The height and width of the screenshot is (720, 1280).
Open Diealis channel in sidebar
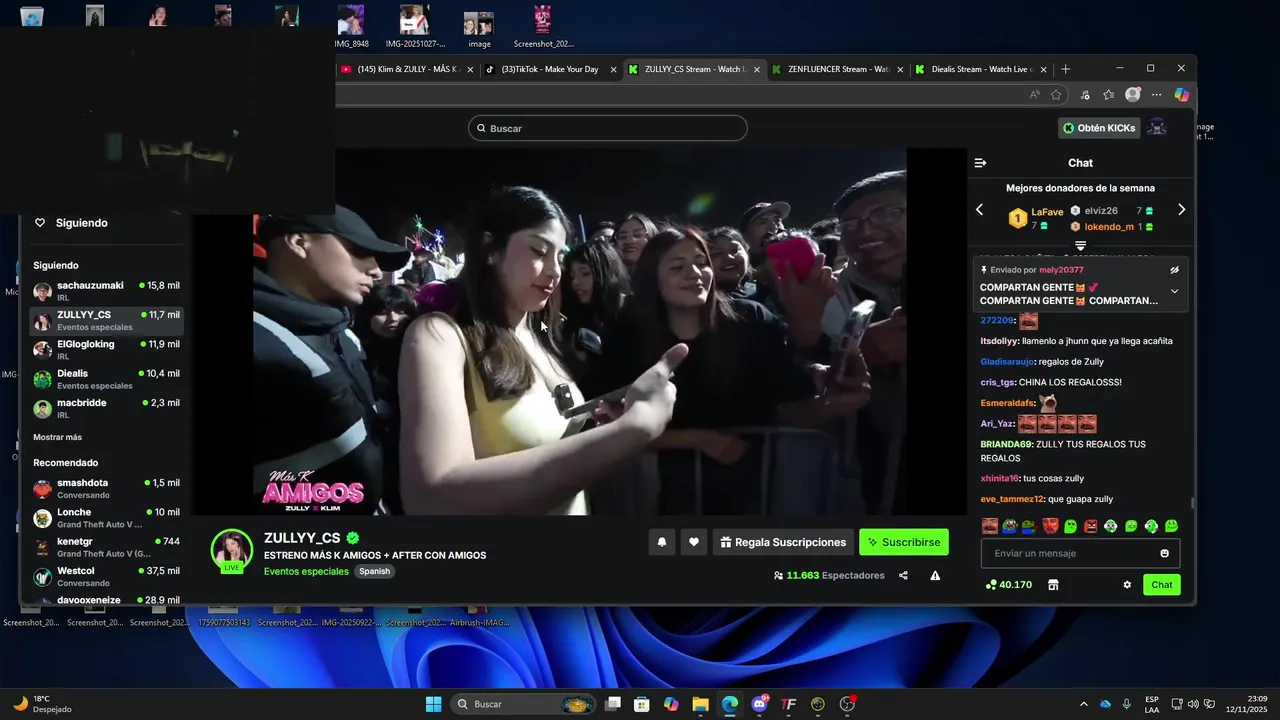click(106, 379)
